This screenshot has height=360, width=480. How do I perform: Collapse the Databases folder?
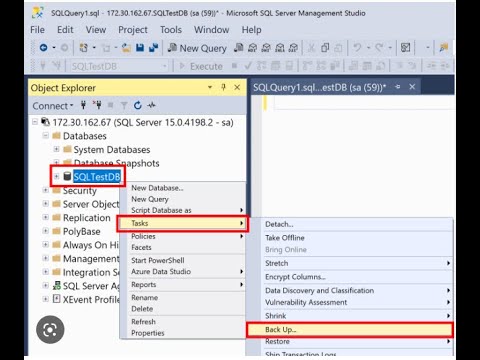point(46,136)
